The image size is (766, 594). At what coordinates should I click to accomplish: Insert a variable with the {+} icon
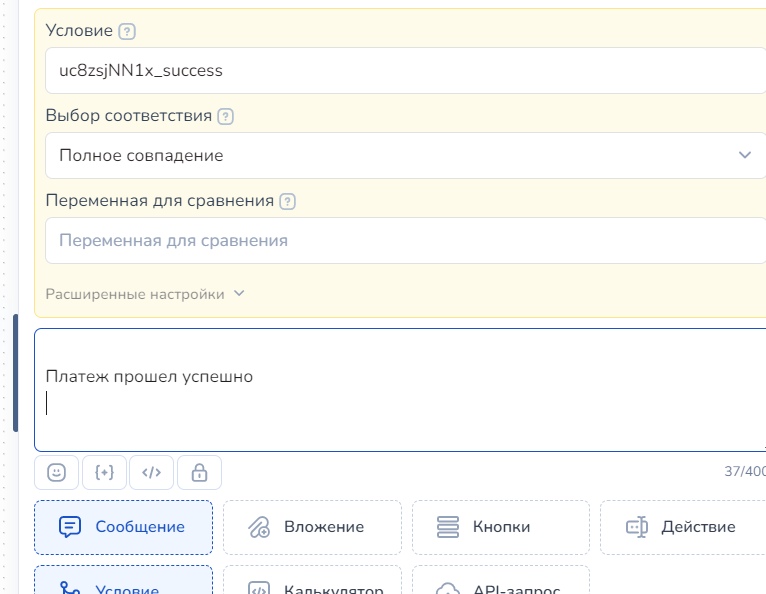pyautogui.click(x=104, y=473)
